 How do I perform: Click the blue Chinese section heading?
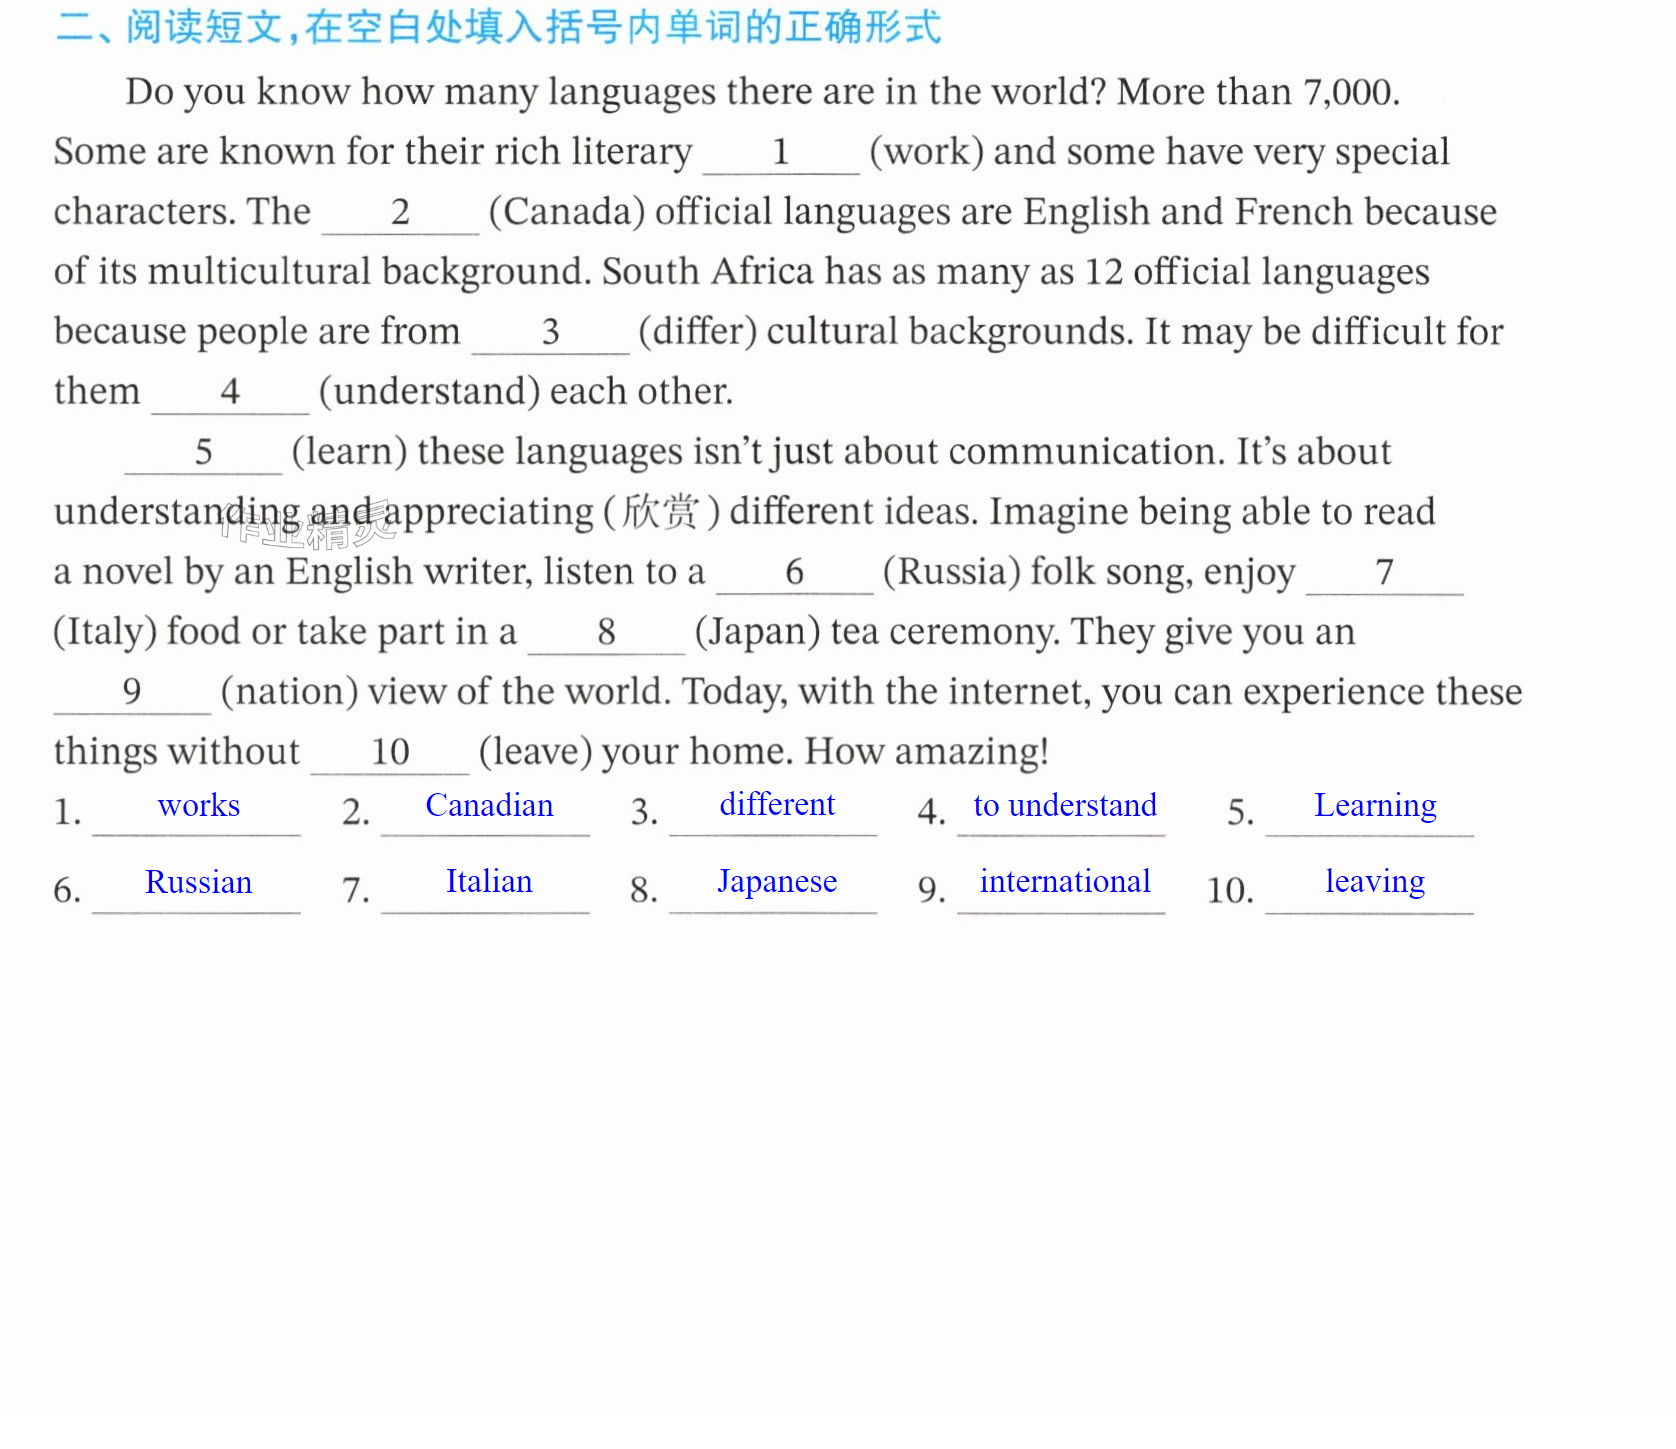(x=498, y=27)
